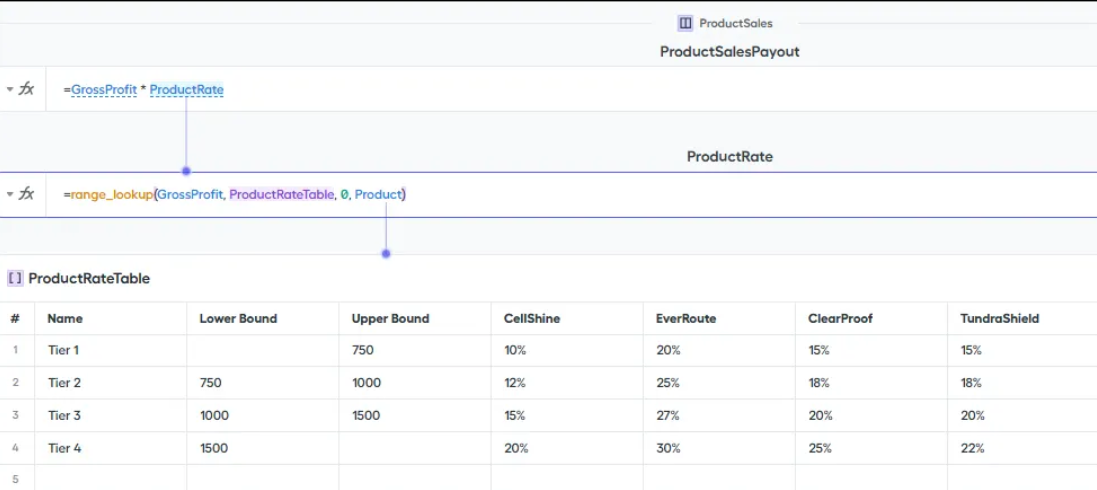Click Tier 3 EverRoute rate 27%
Viewport: 1097px width, 490px height.
pos(719,415)
